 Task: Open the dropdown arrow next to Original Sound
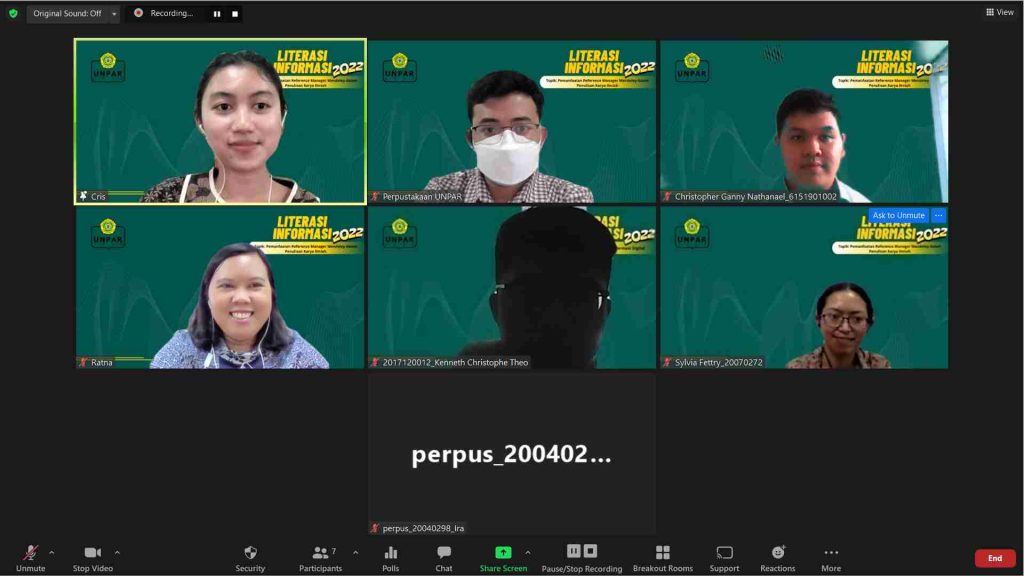coord(114,14)
